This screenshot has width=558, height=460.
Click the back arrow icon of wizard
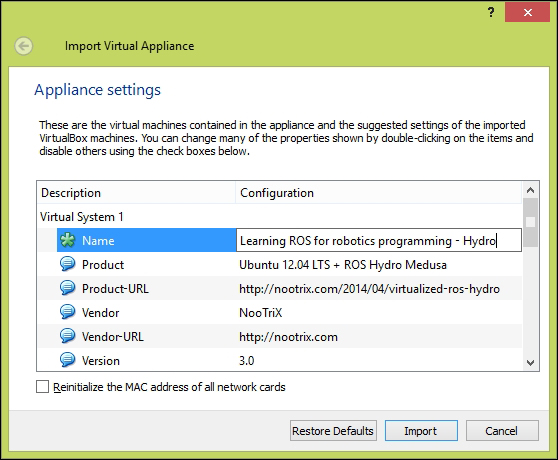pyautogui.click(x=24, y=46)
